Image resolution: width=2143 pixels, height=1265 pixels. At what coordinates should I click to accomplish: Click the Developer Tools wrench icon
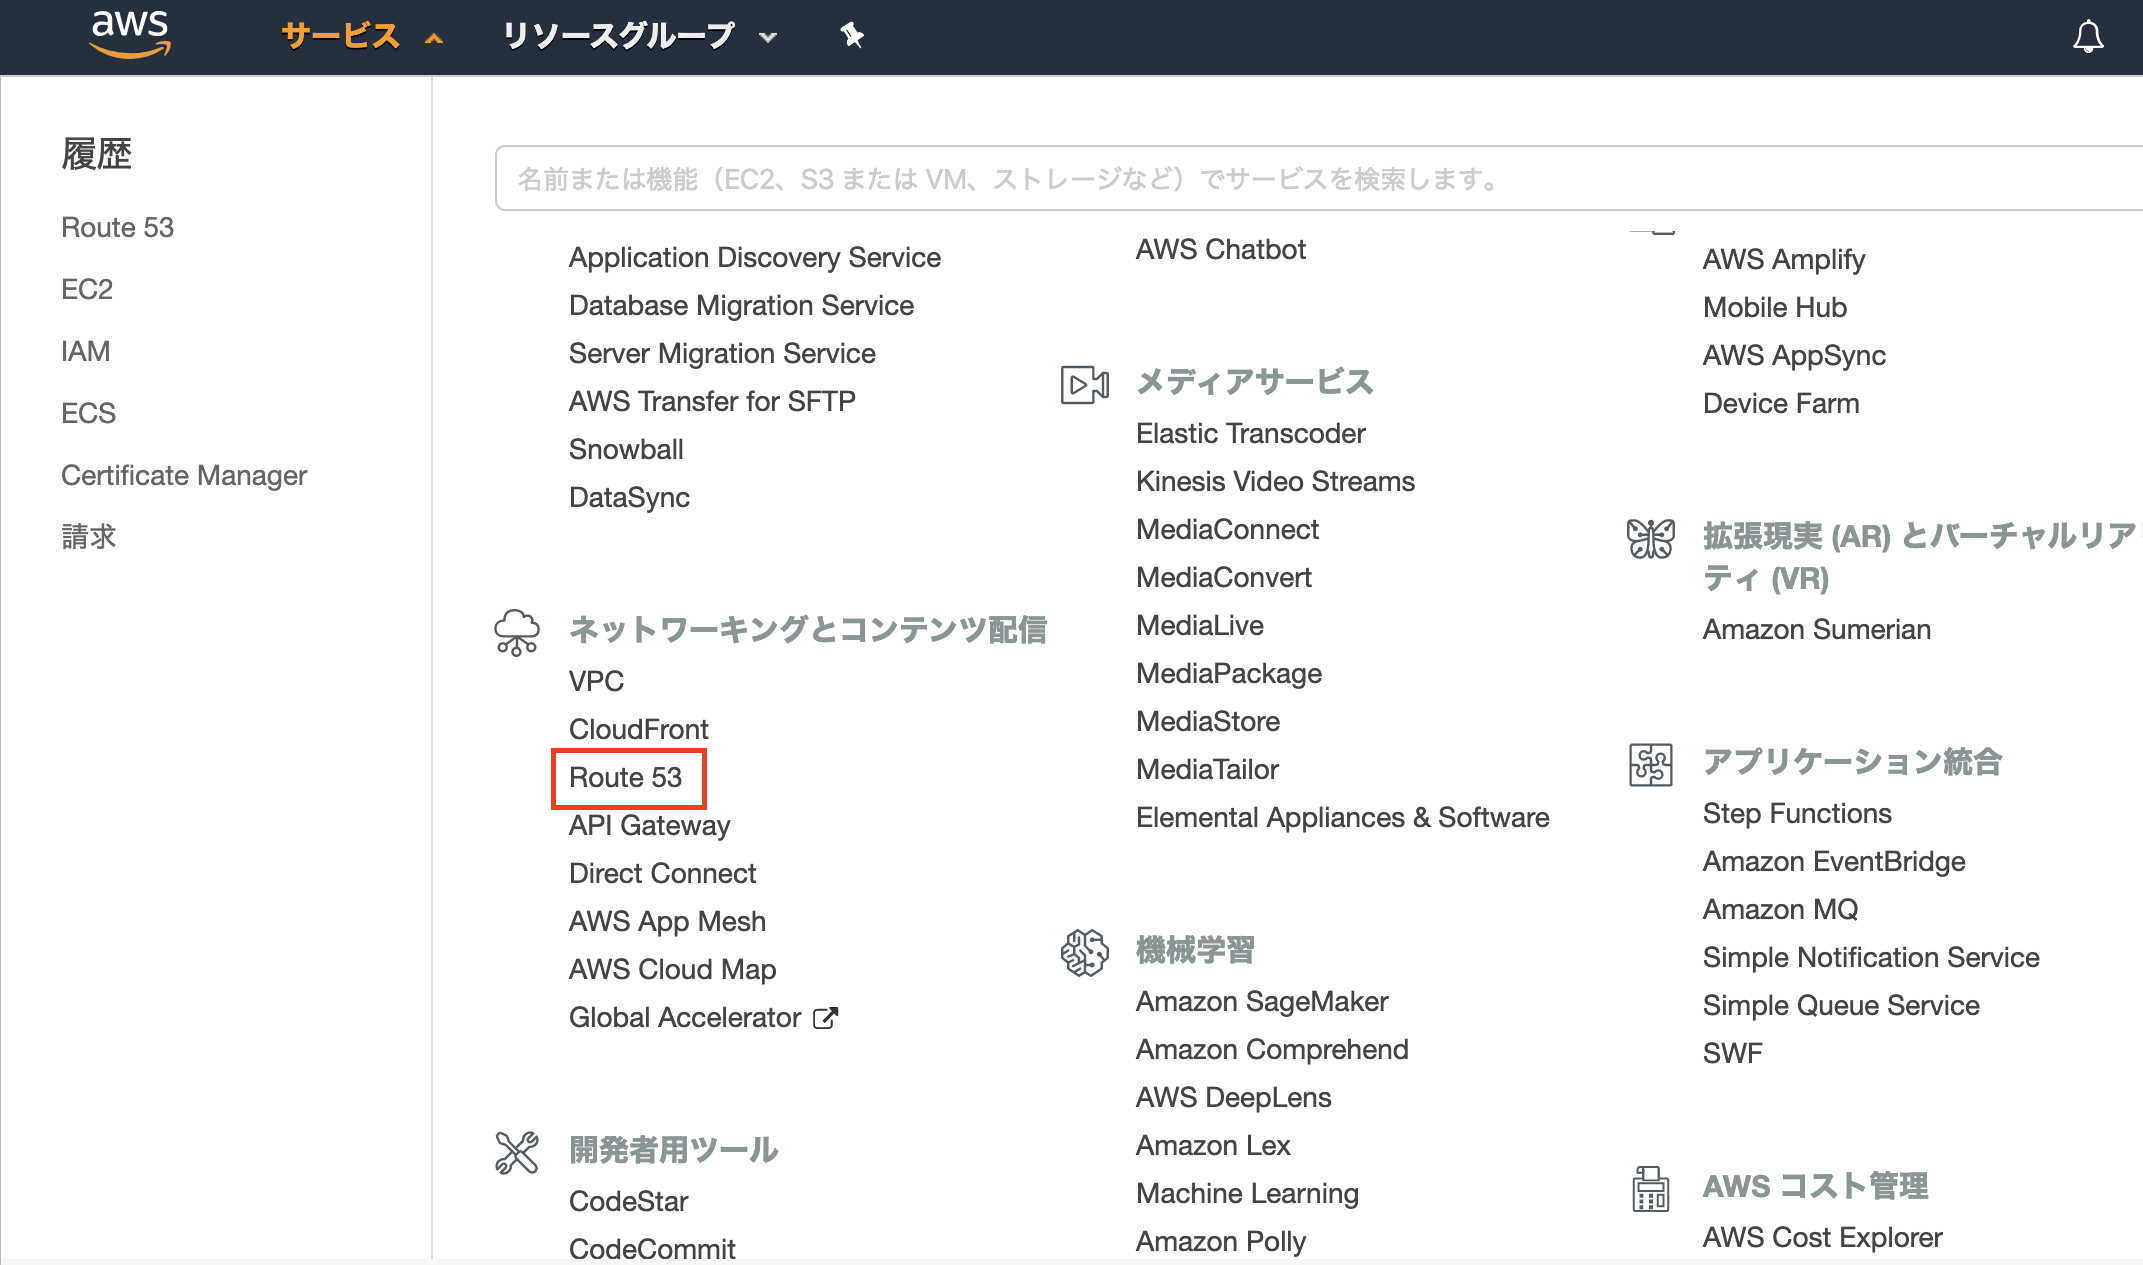coord(517,1152)
